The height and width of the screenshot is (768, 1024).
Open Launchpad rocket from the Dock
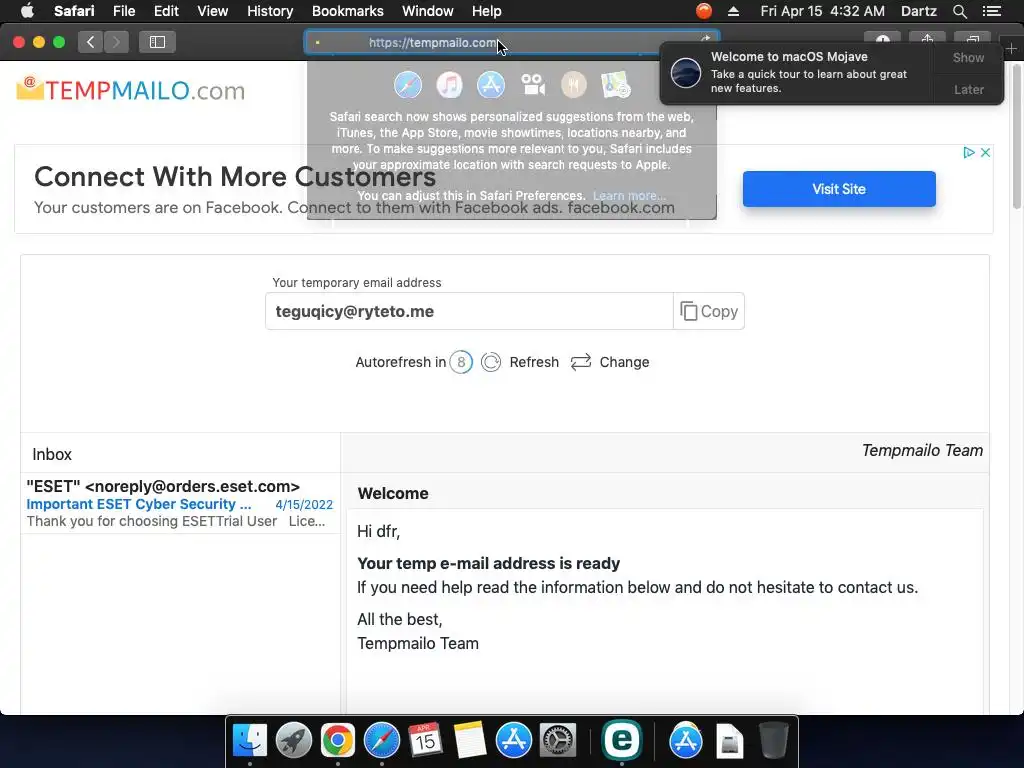294,740
